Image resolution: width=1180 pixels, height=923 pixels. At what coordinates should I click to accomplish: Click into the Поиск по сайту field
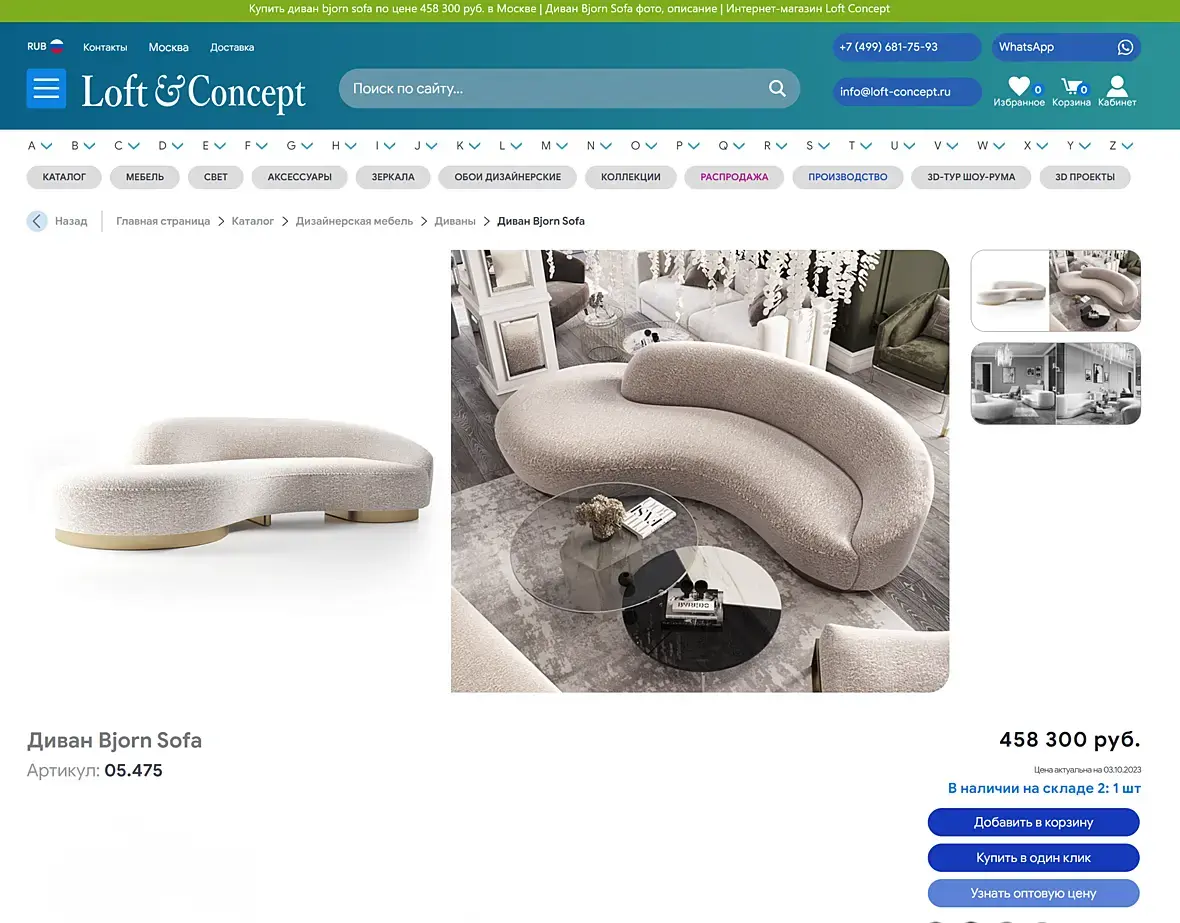pos(557,89)
